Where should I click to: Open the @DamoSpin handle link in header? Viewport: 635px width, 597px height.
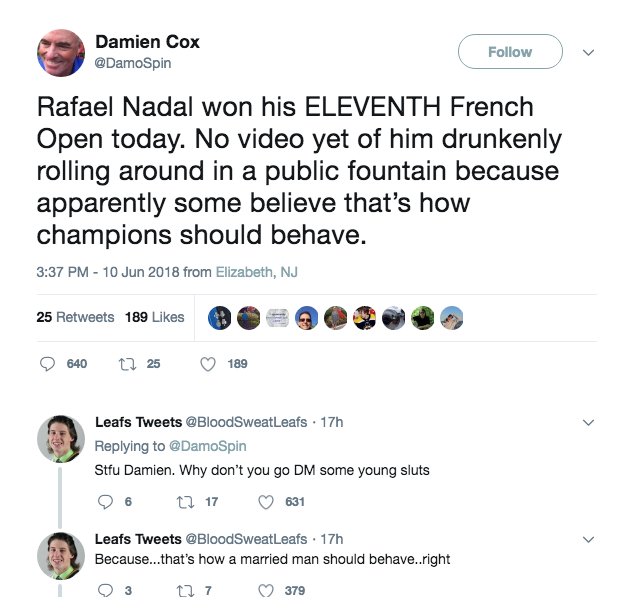(135, 63)
